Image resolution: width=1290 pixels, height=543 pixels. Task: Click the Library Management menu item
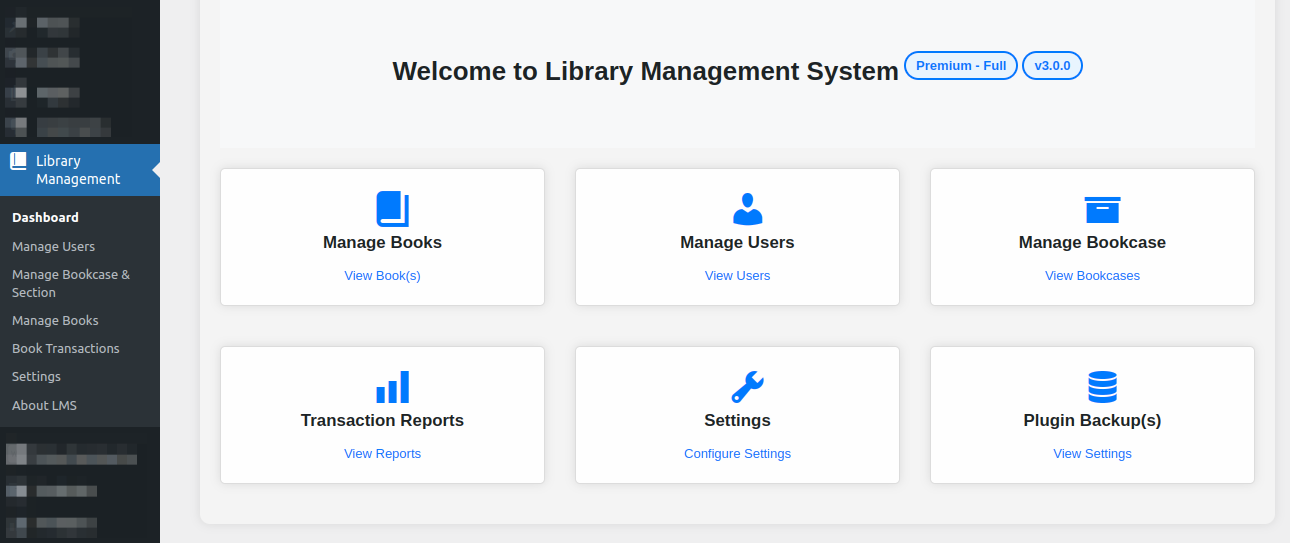tap(80, 170)
